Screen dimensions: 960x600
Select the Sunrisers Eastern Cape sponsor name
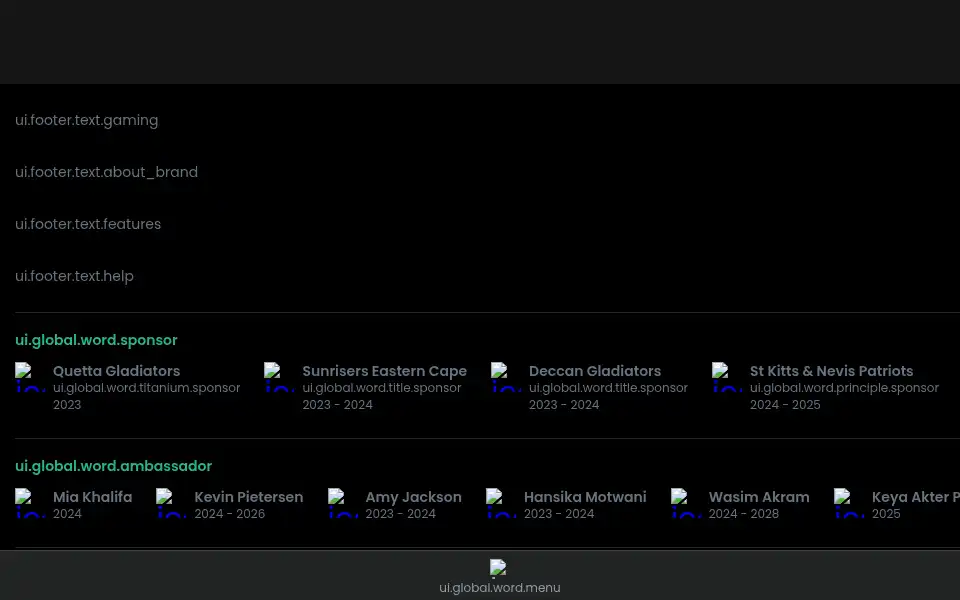384,371
